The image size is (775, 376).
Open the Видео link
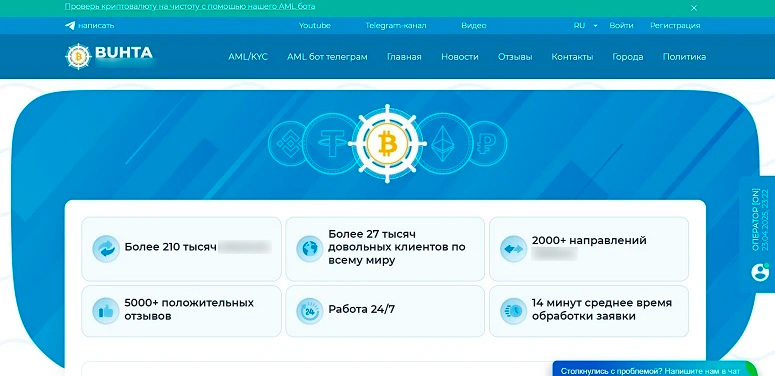[x=474, y=26]
